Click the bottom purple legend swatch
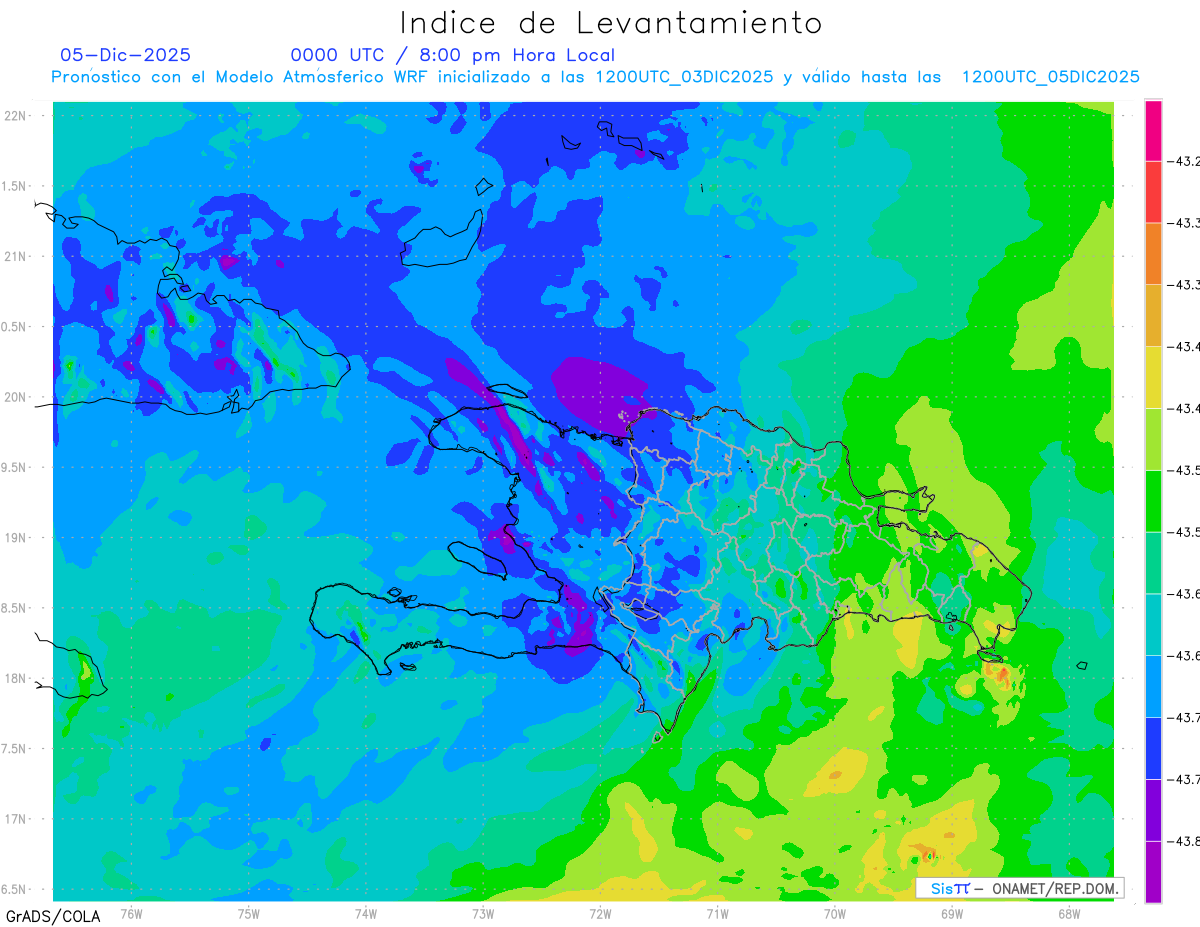Viewport: 1200px width, 927px height. [x=1153, y=872]
